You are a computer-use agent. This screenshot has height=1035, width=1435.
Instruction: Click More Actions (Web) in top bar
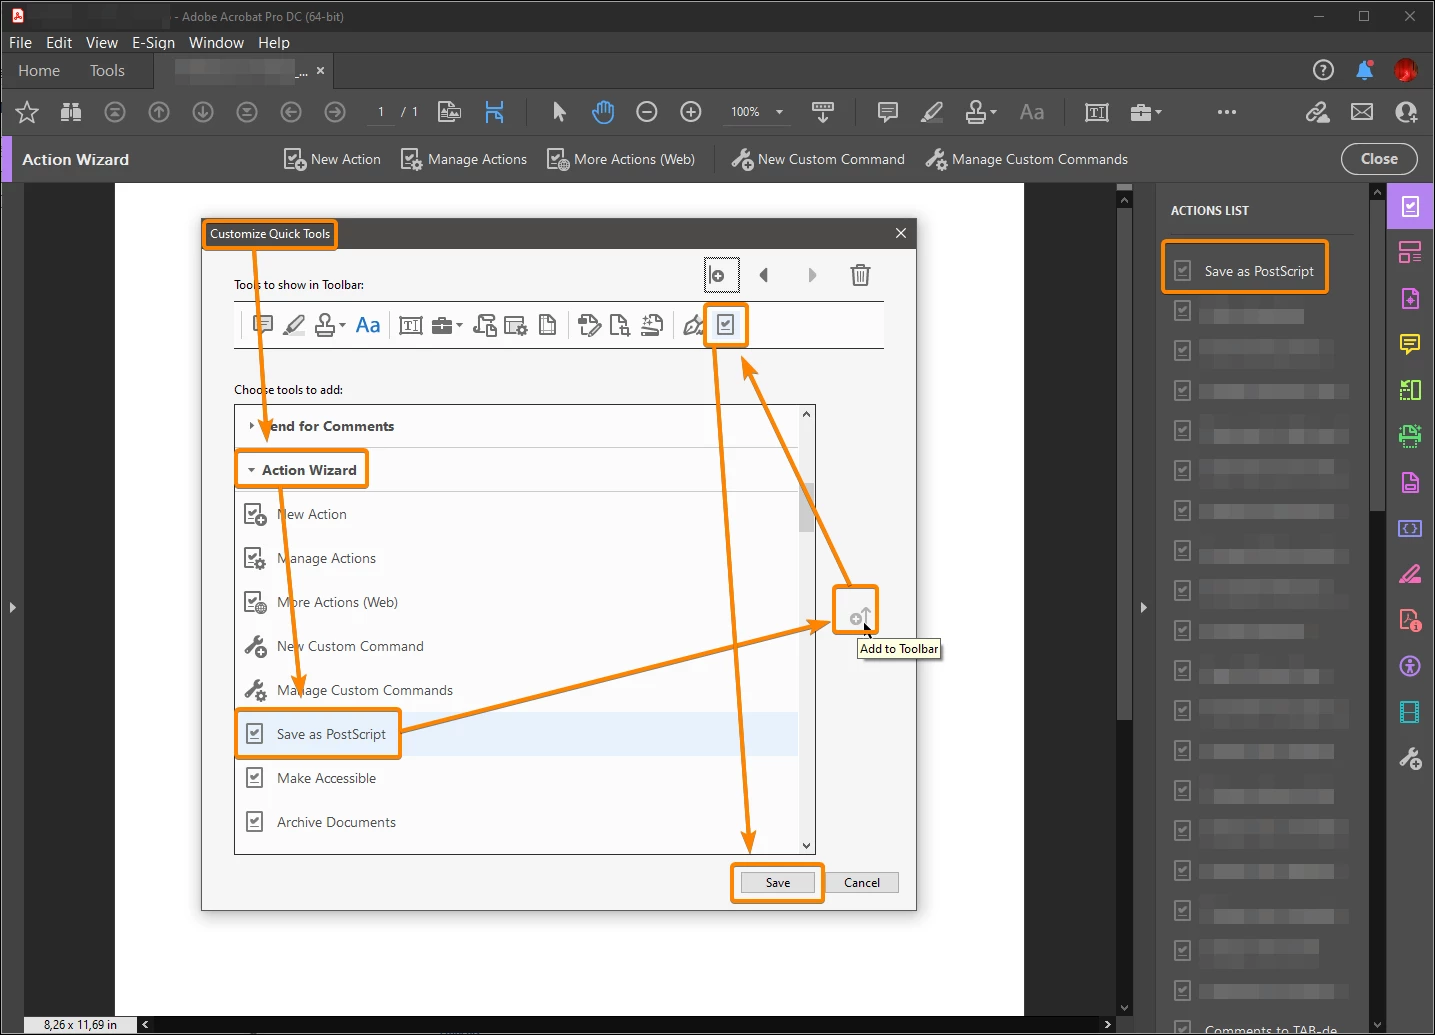pyautogui.click(x=621, y=159)
